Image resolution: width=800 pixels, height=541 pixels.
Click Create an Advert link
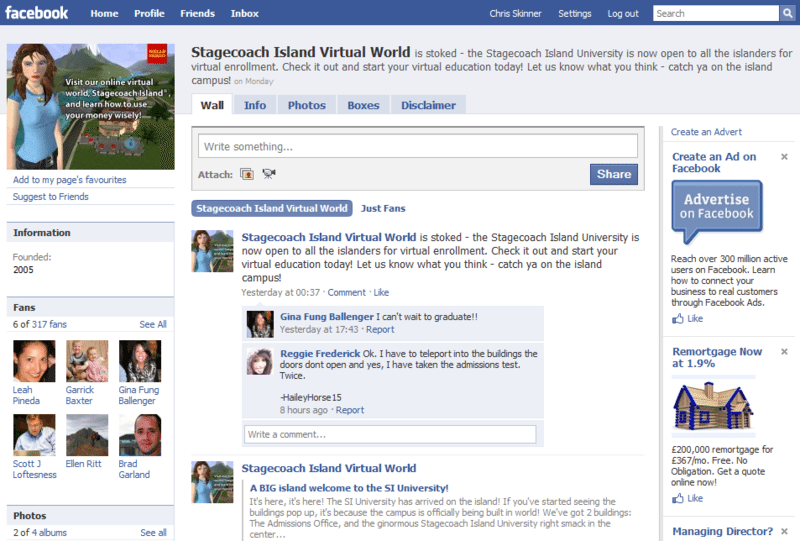coord(706,132)
